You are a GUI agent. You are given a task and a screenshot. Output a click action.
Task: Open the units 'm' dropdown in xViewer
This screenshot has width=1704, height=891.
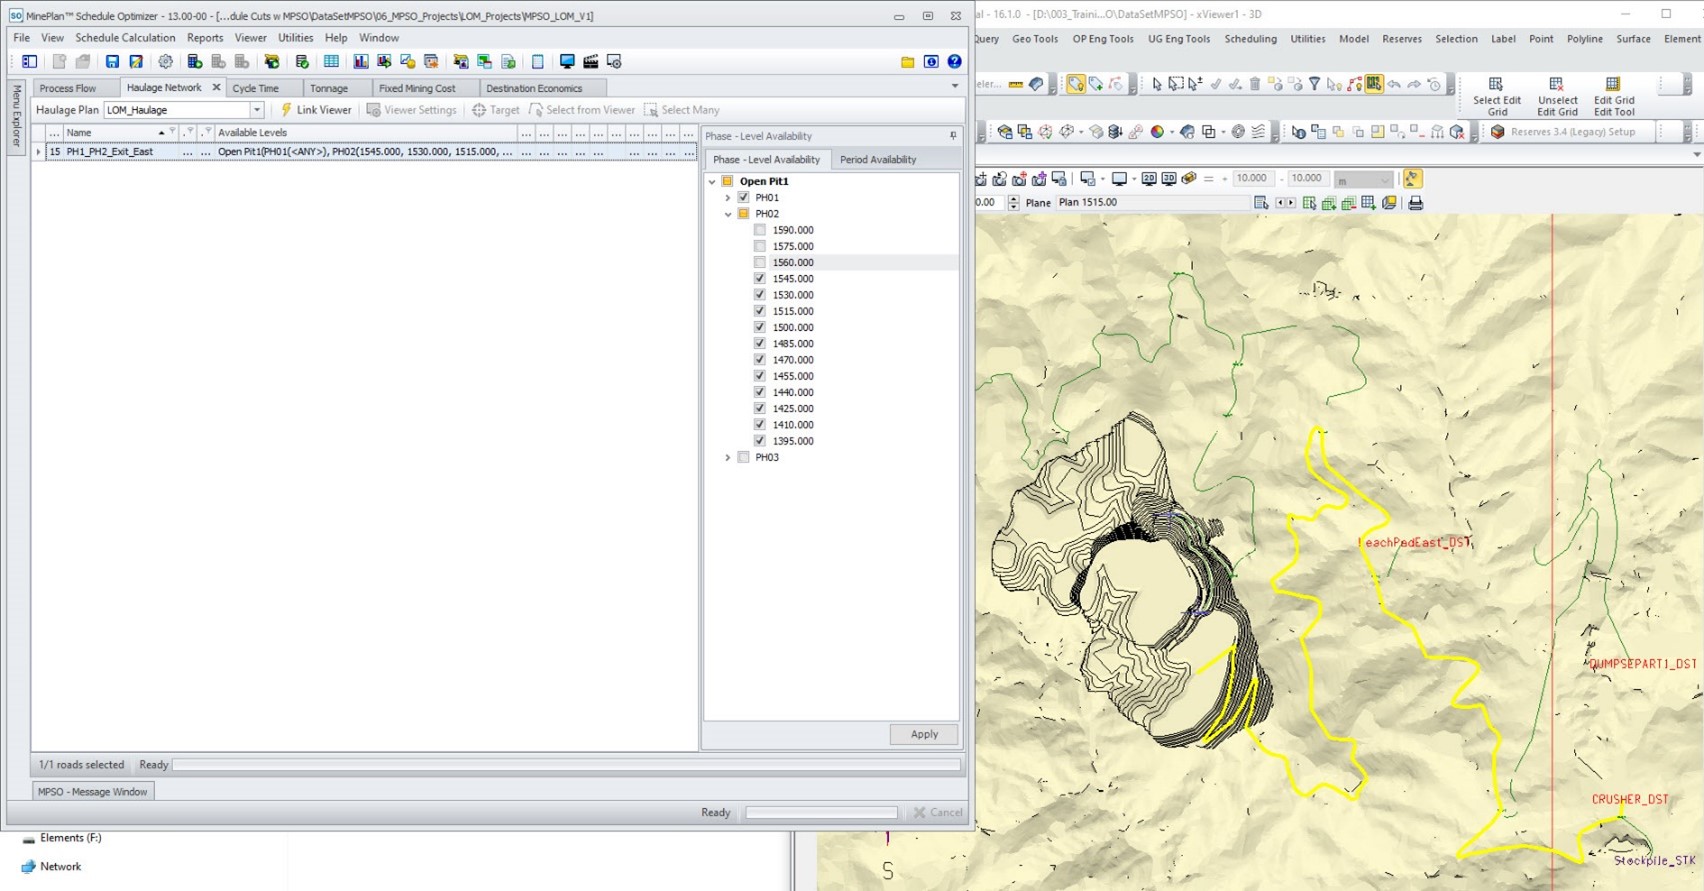click(1385, 180)
